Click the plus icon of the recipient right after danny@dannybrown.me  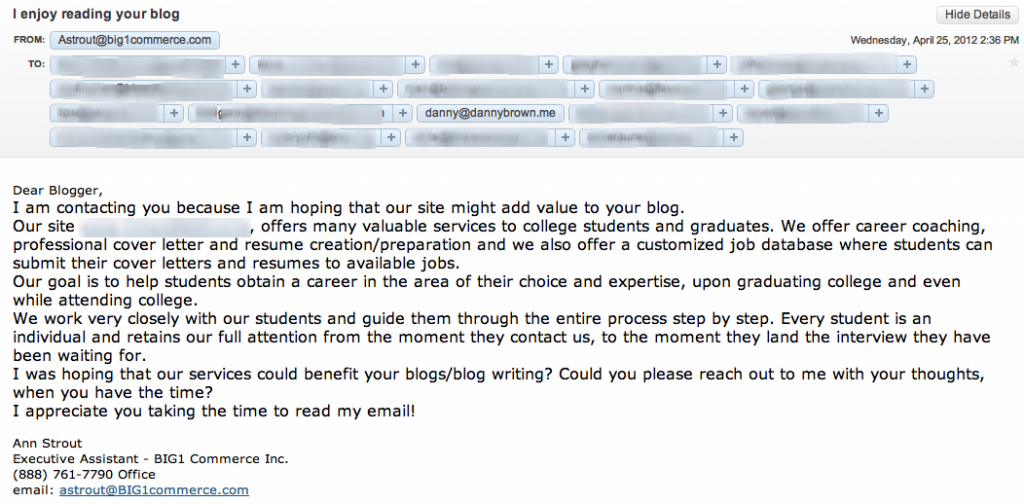(x=722, y=113)
